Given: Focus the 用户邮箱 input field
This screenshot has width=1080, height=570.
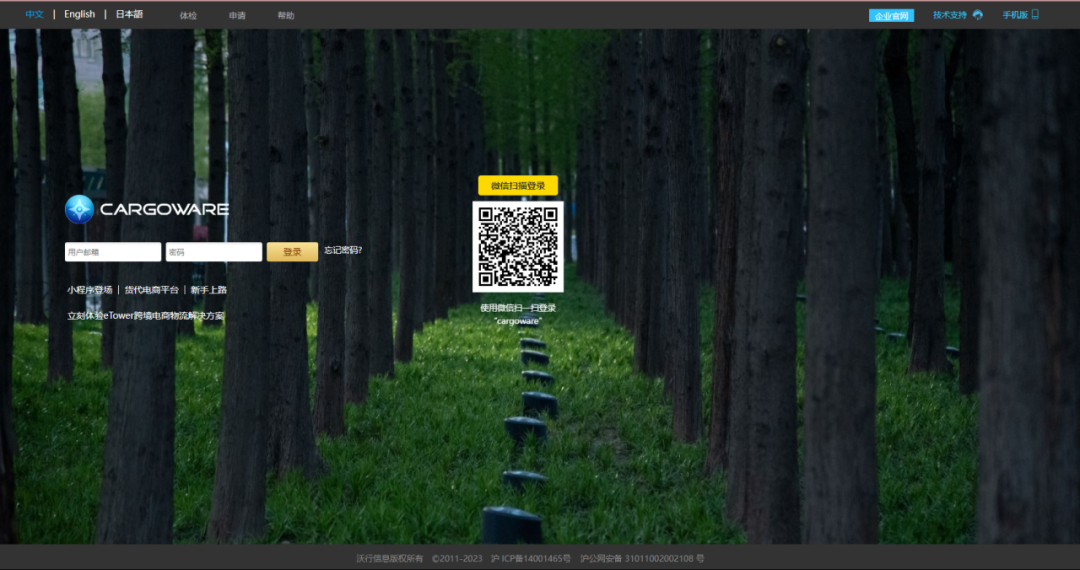Looking at the screenshot, I should point(113,252).
